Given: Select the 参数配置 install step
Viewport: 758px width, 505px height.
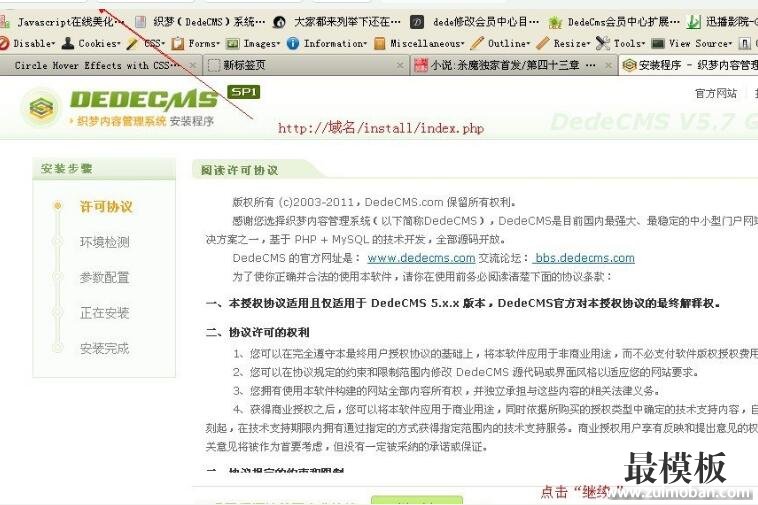Looking at the screenshot, I should click(x=104, y=277).
